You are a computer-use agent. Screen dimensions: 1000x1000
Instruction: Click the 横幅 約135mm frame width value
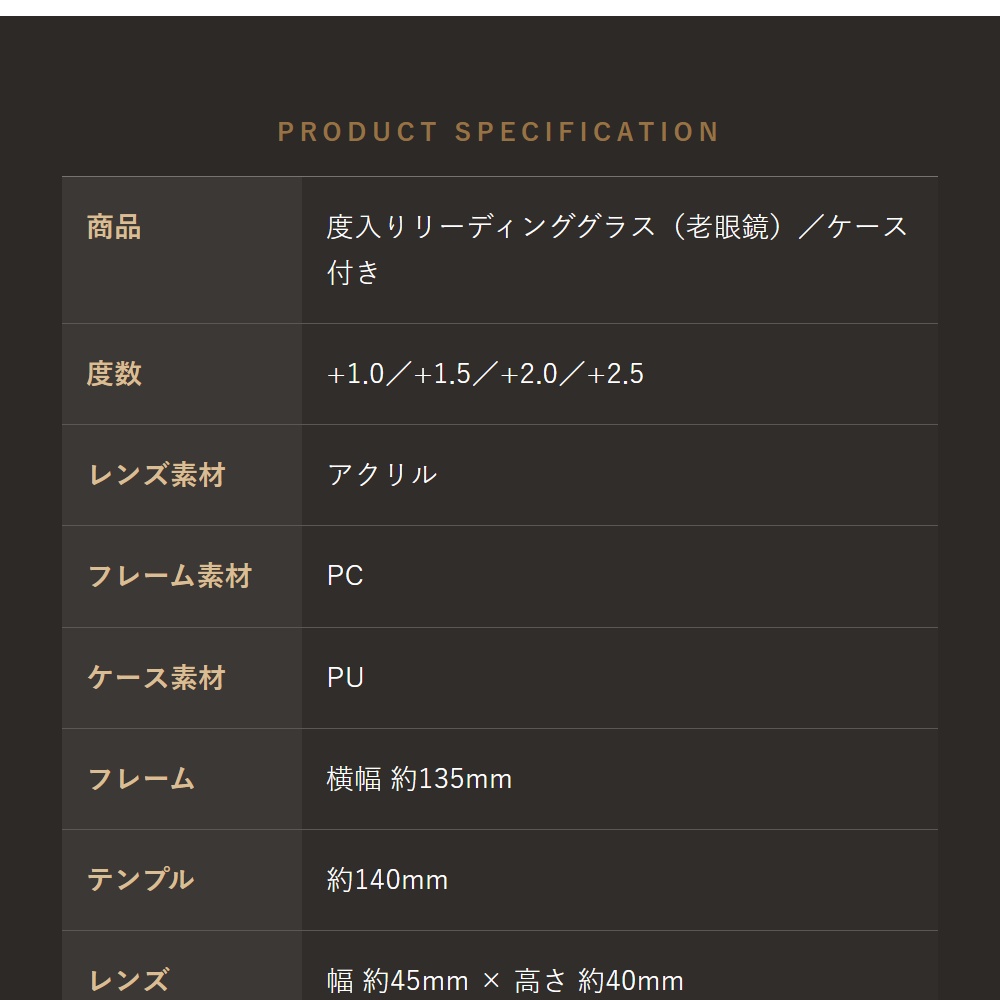click(x=419, y=779)
